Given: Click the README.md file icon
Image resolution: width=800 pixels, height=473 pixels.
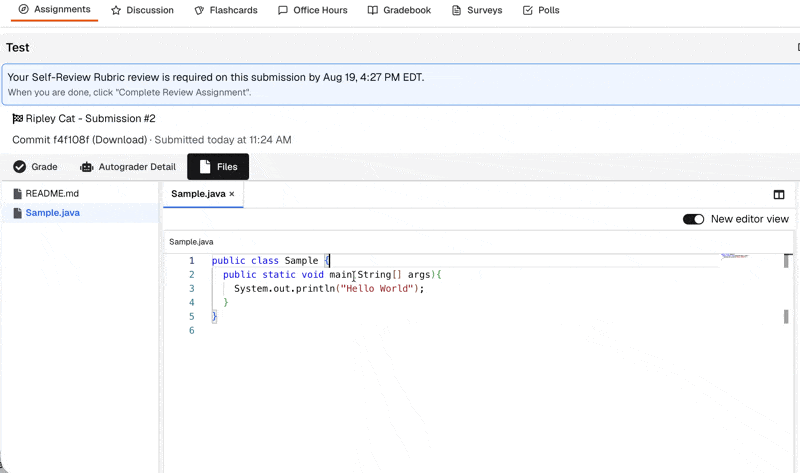Looking at the screenshot, I should [x=18, y=193].
